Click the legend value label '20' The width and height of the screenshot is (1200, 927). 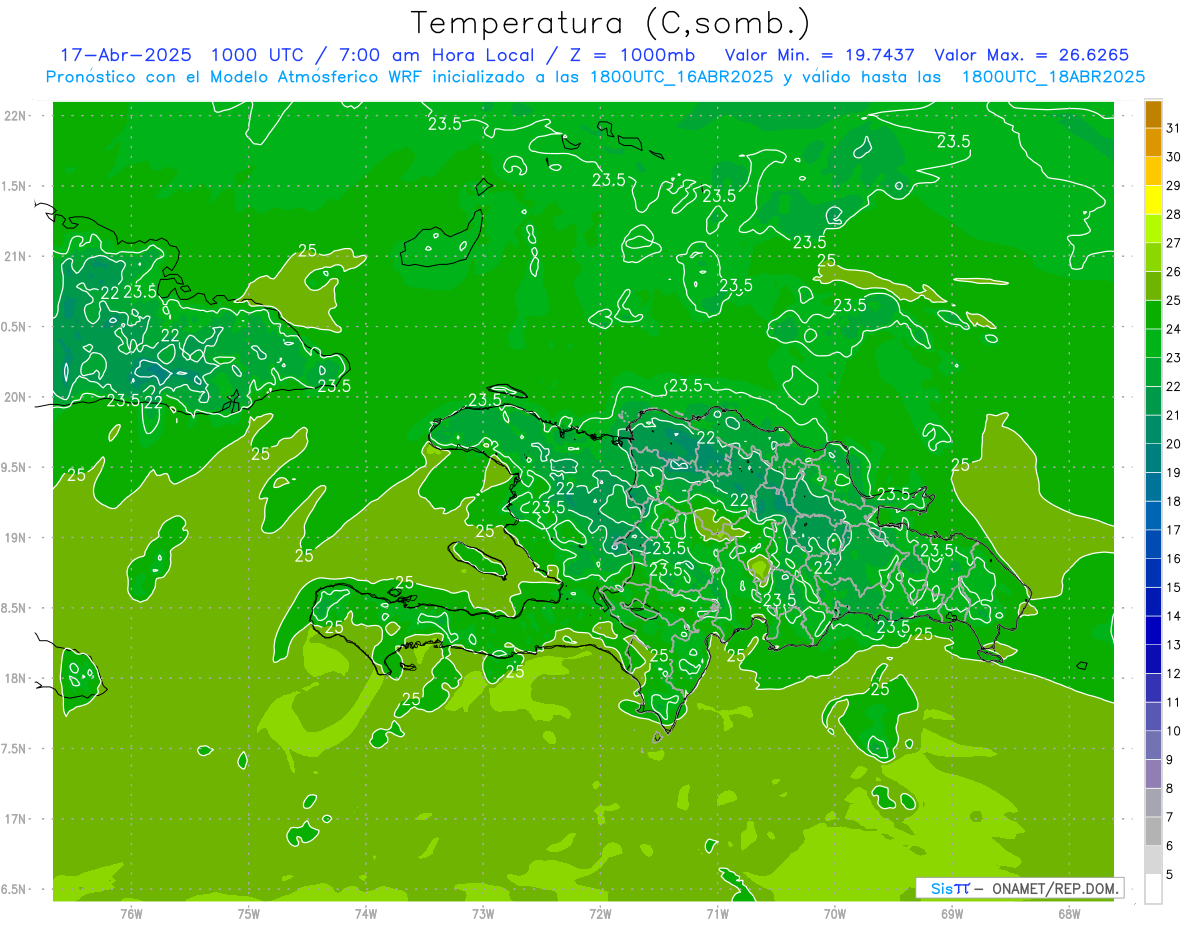click(x=1174, y=444)
